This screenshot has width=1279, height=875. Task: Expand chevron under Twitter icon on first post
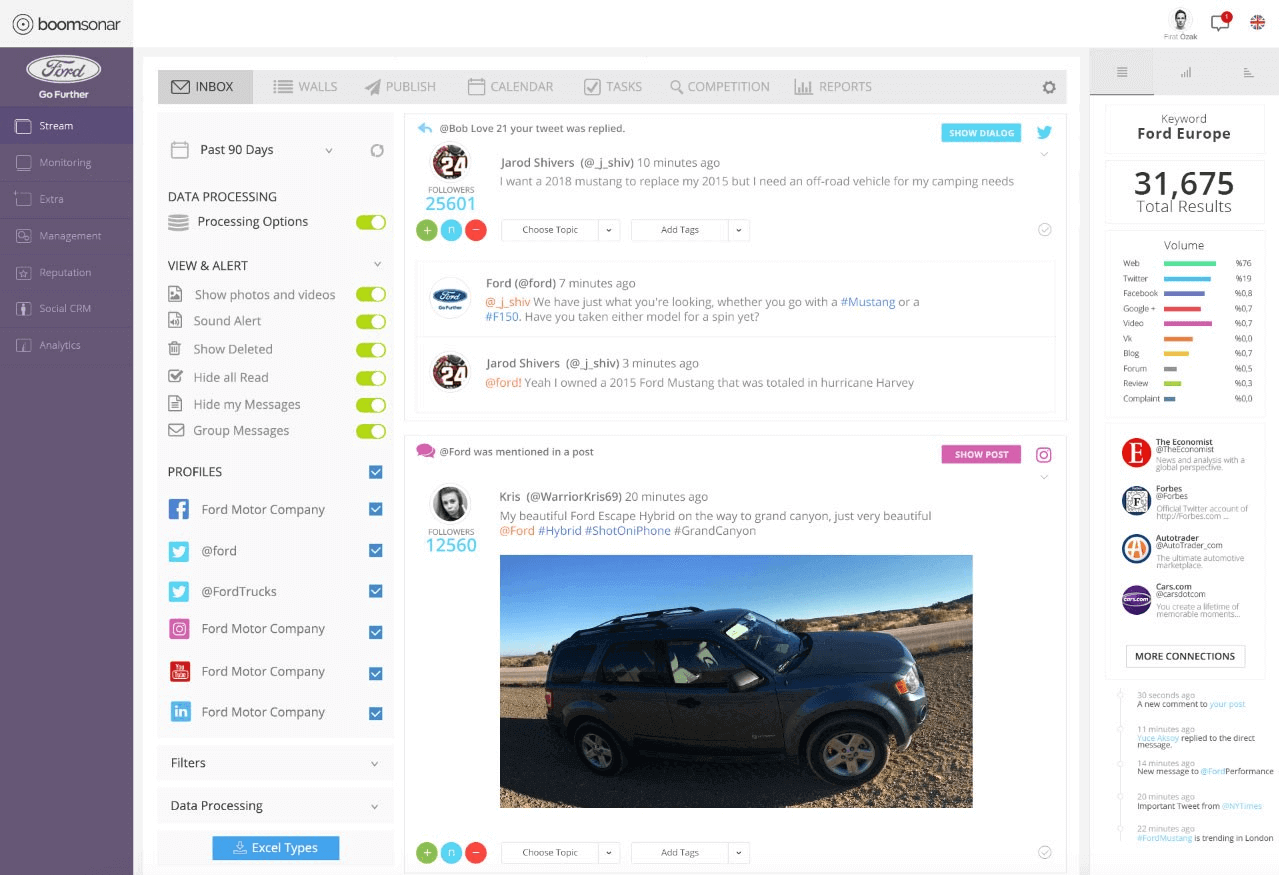click(1044, 154)
